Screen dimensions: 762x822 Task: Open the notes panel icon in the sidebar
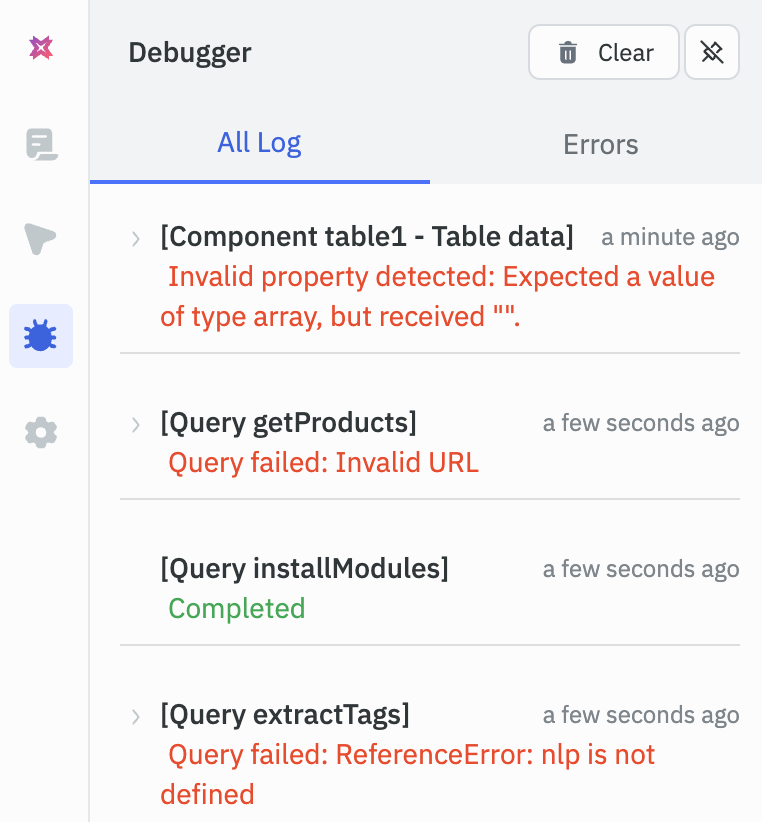(41, 145)
